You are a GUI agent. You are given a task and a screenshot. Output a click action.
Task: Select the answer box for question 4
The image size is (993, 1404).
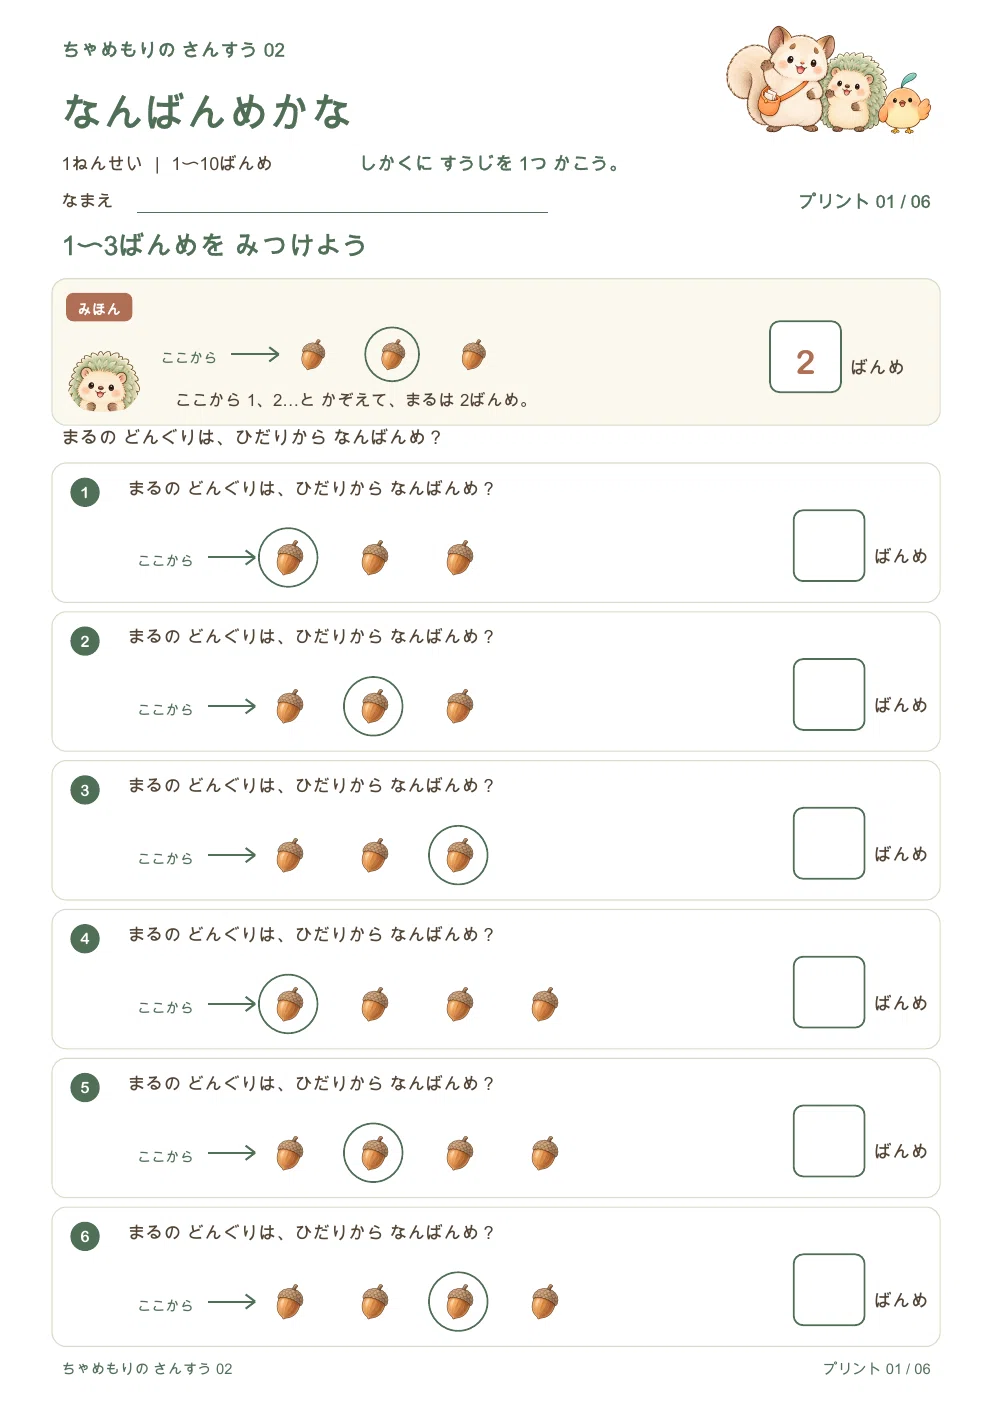pos(829,992)
